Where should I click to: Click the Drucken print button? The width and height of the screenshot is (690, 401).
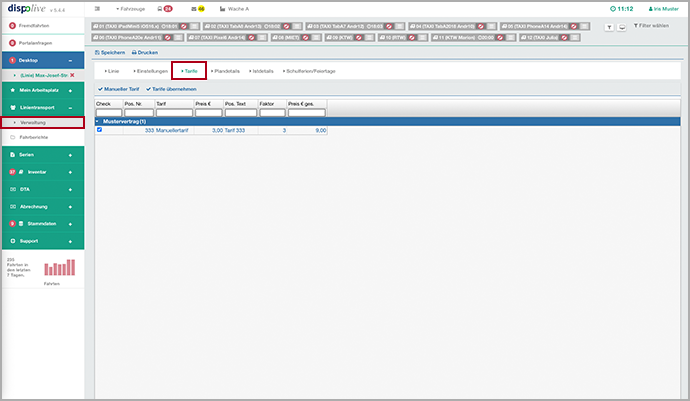click(x=145, y=52)
